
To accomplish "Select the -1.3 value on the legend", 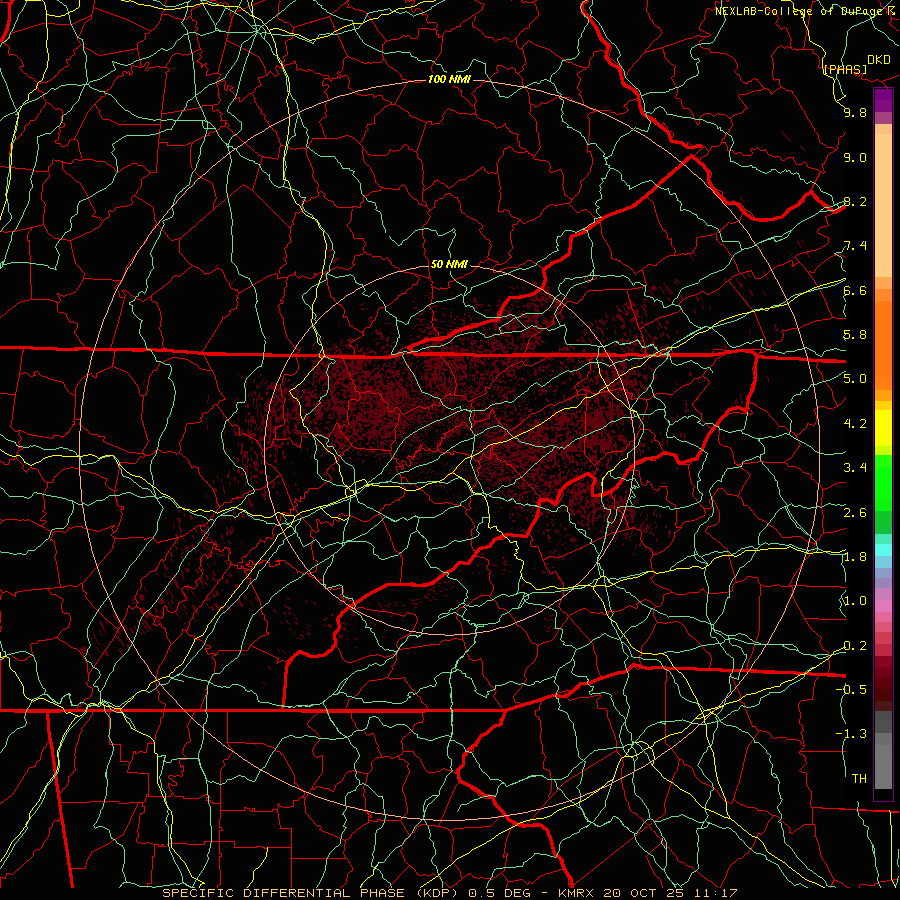I will coord(851,734).
